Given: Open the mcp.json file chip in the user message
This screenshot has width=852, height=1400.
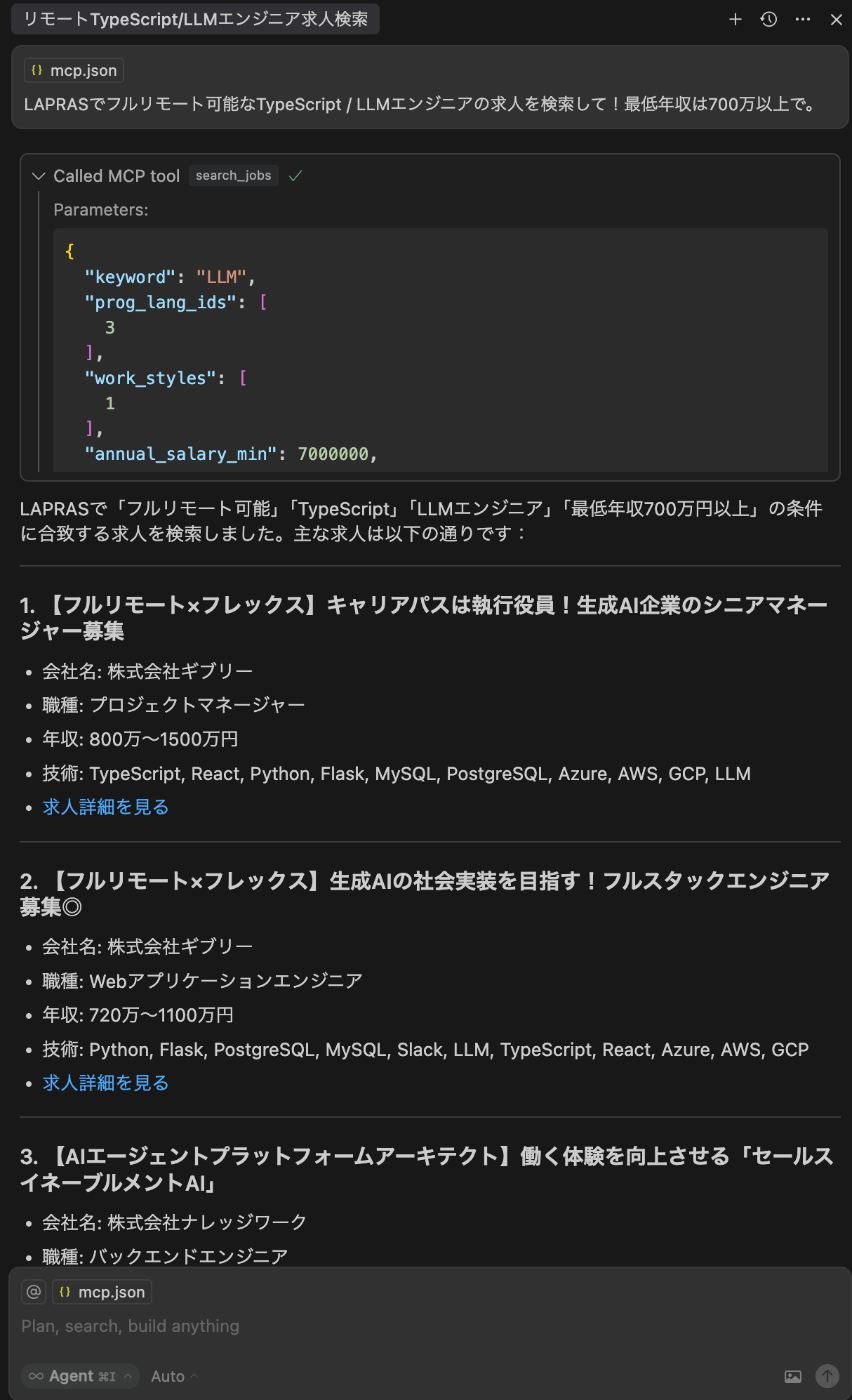Looking at the screenshot, I should tap(74, 71).
